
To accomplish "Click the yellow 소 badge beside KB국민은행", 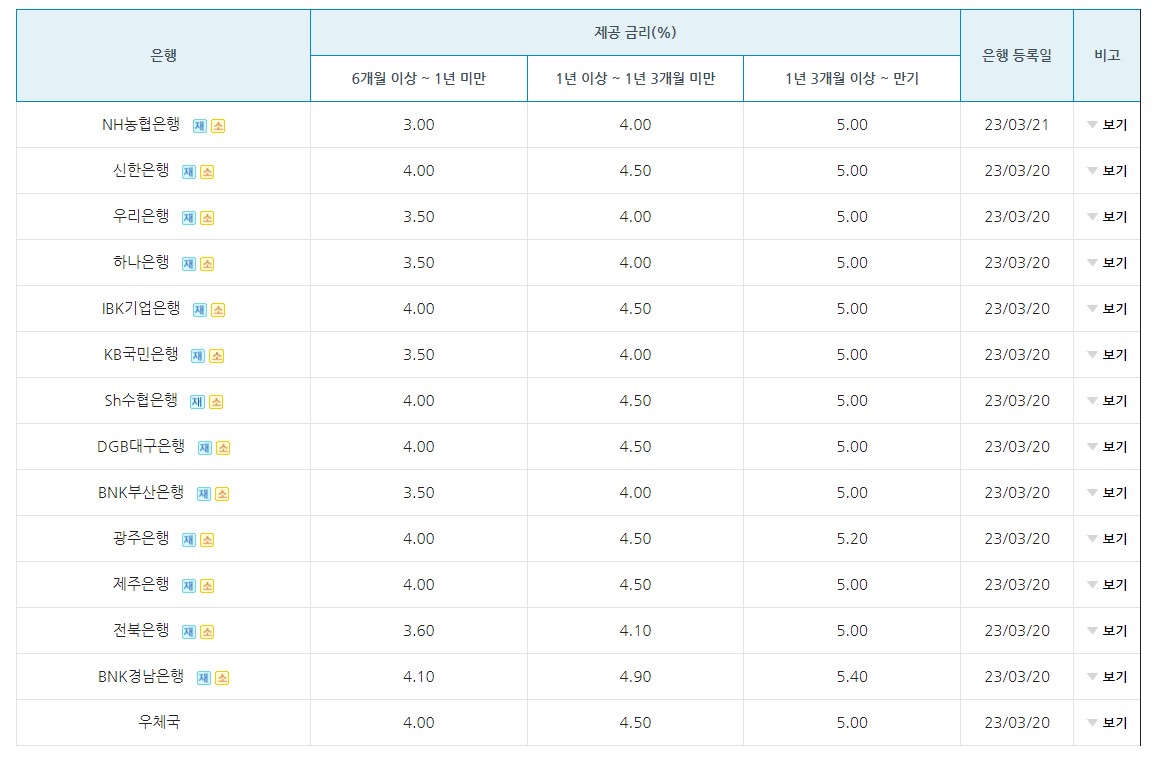I will tap(216, 356).
